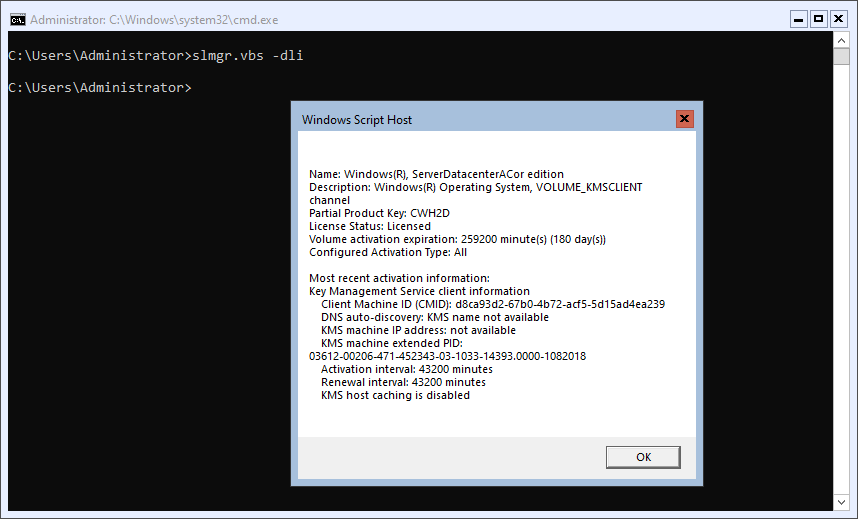Click the Partial Product Key CWH2D text

tap(379, 213)
